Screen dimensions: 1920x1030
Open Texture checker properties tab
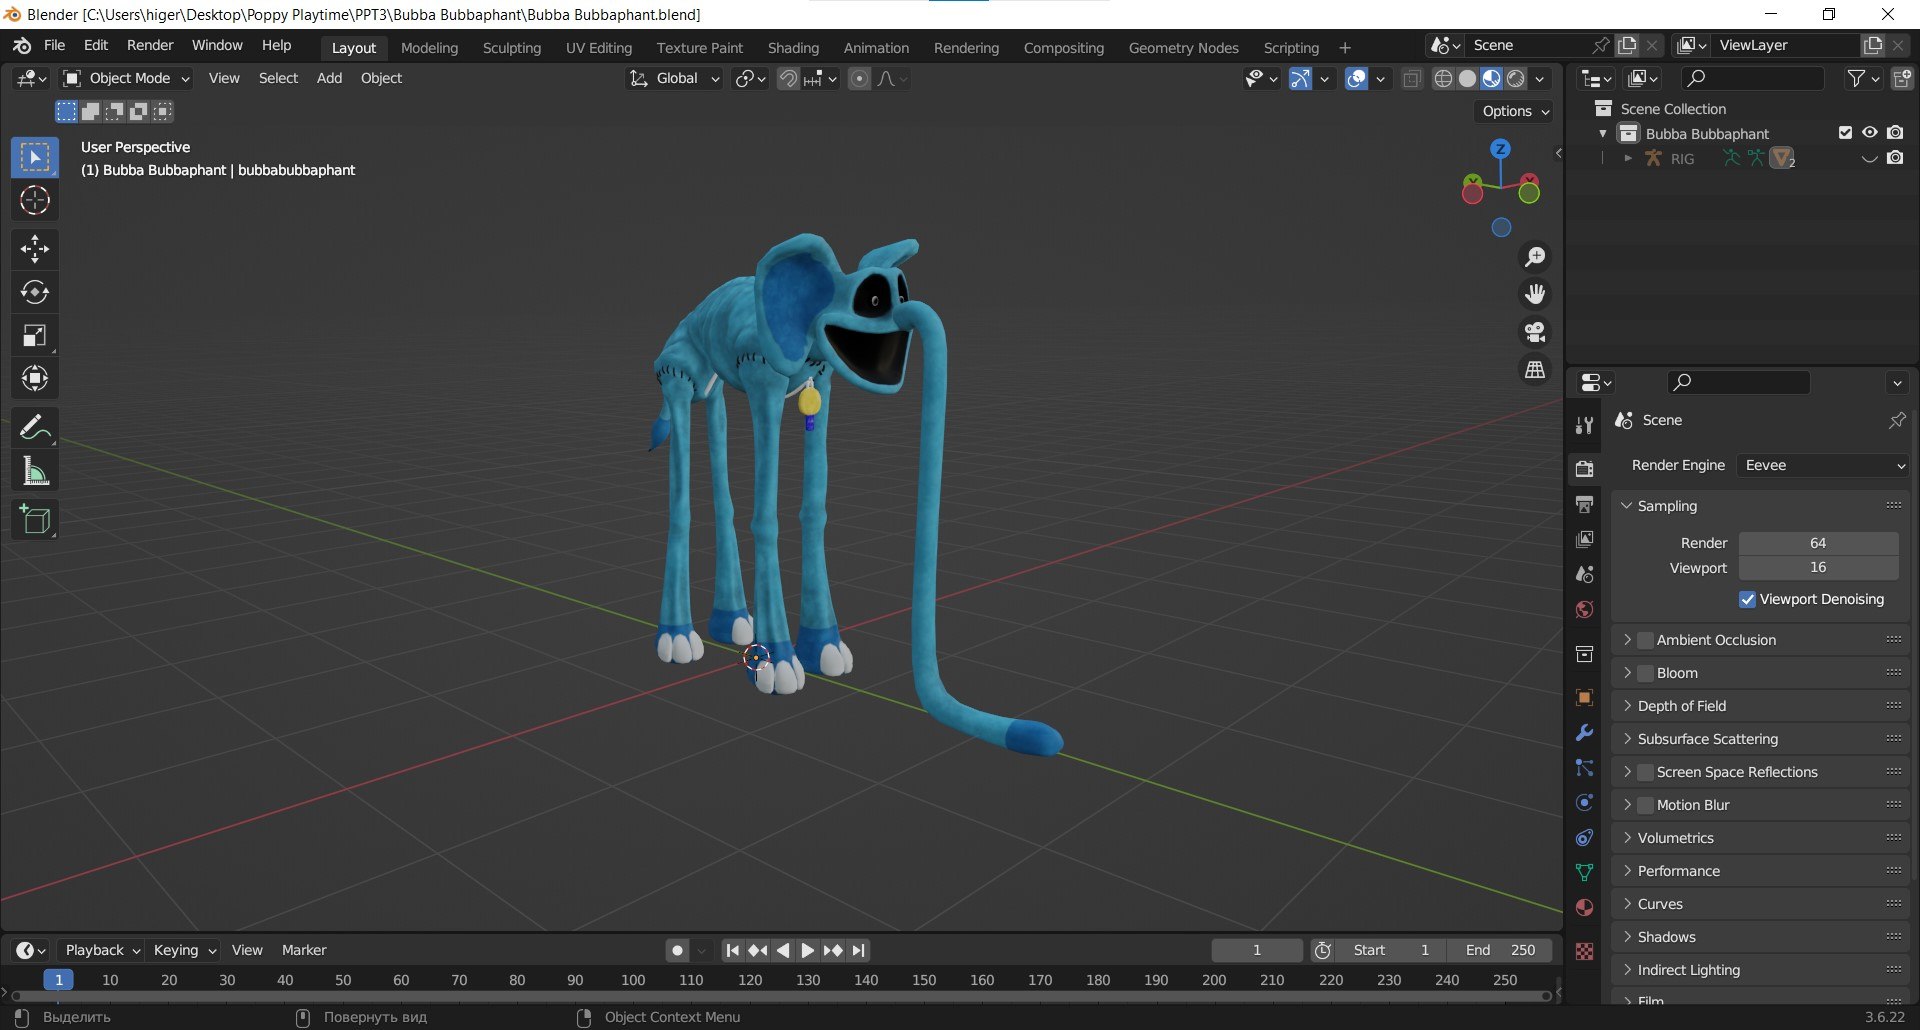1584,952
